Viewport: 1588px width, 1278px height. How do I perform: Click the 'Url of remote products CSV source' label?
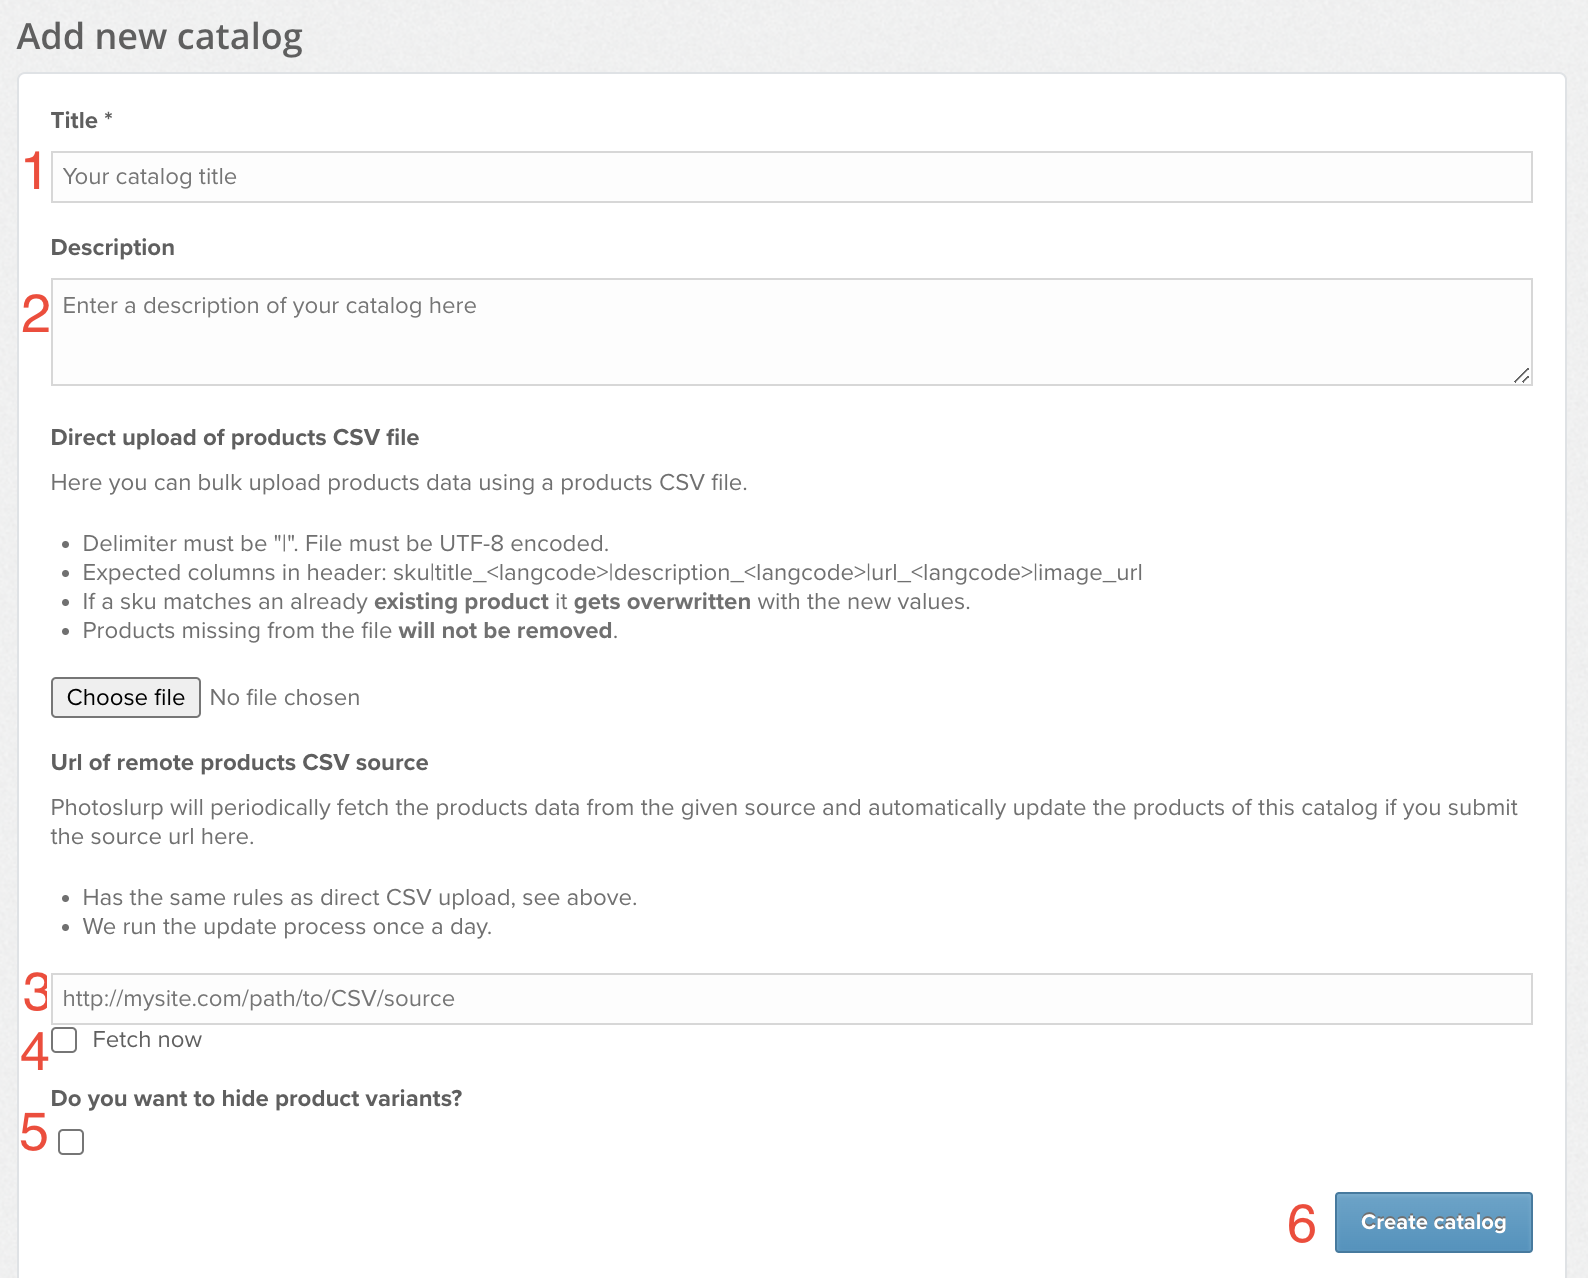click(240, 762)
